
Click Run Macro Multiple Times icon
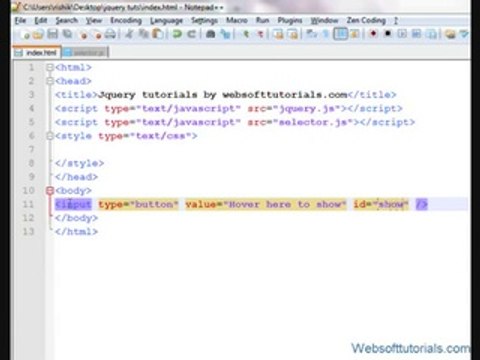416,34
